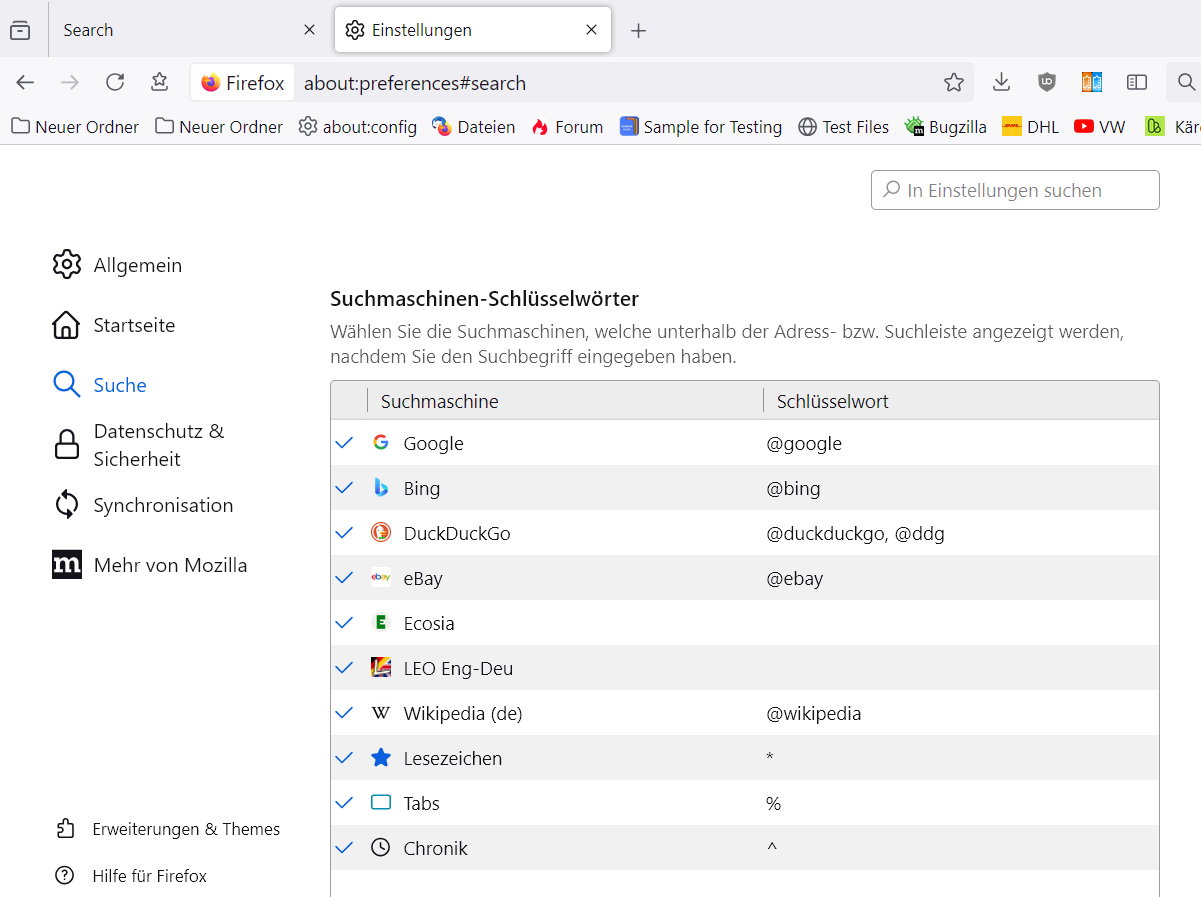
Task: Toggle the sidebar panel icon in toolbar
Action: [x=1137, y=83]
